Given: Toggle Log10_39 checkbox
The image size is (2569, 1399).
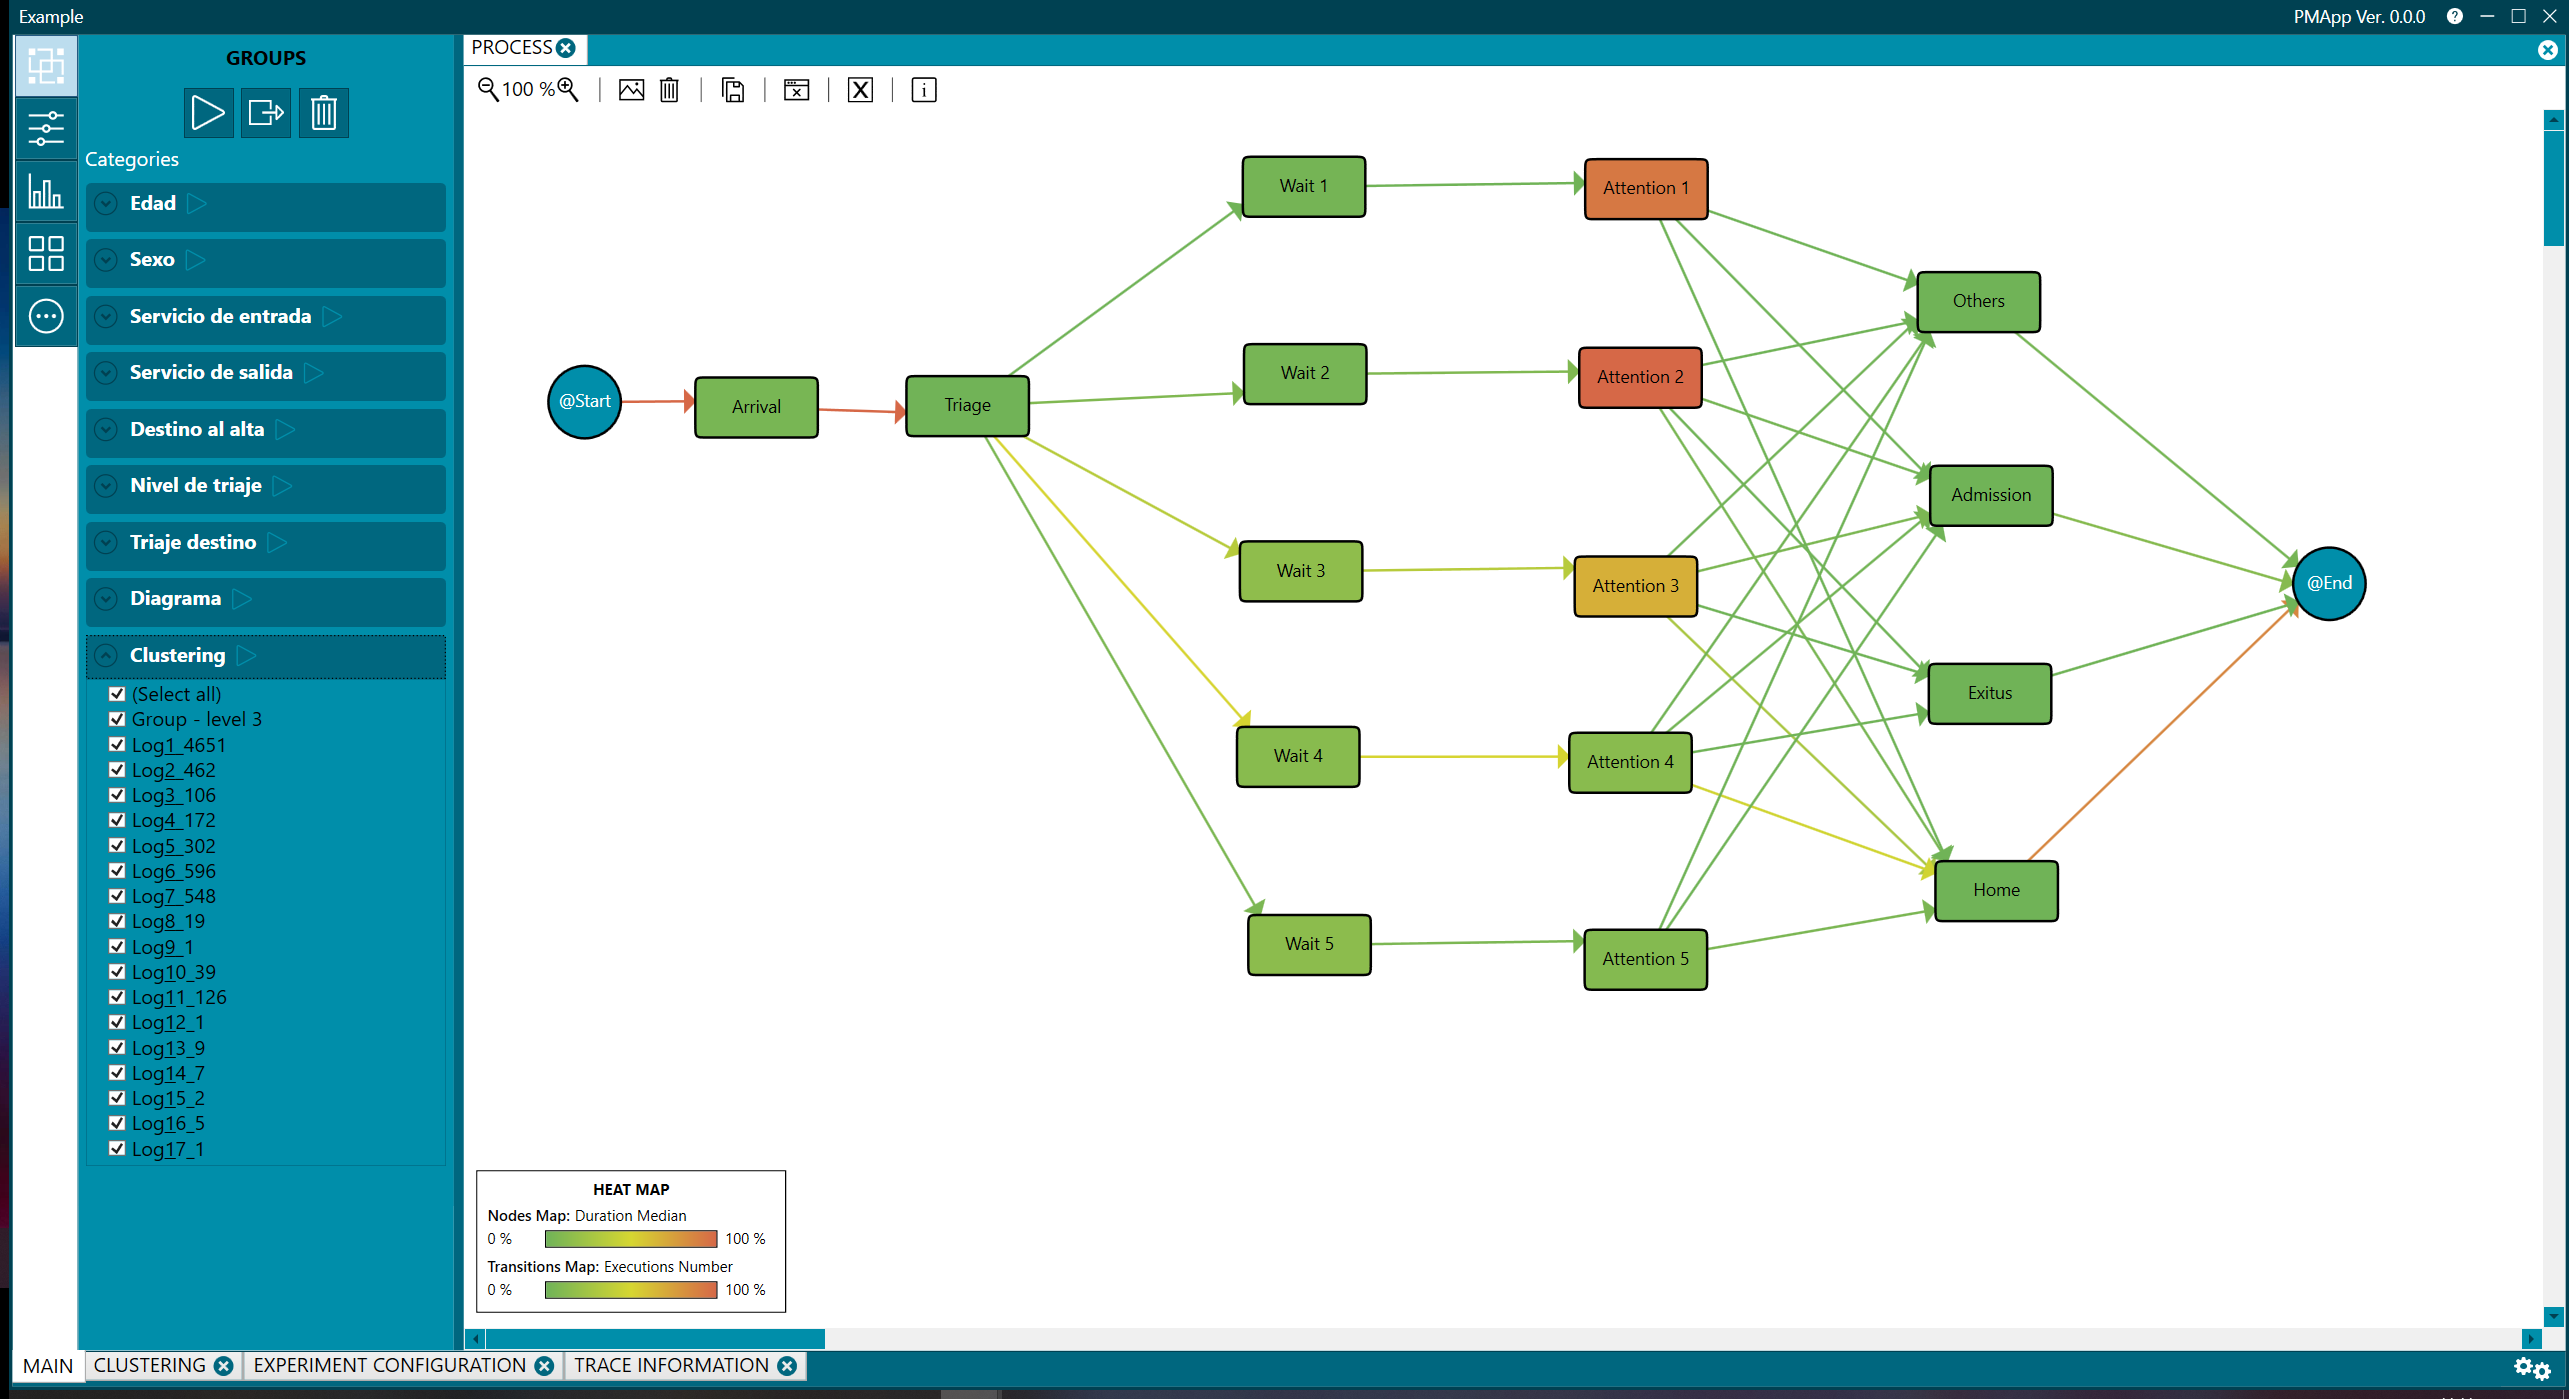Looking at the screenshot, I should 117,972.
